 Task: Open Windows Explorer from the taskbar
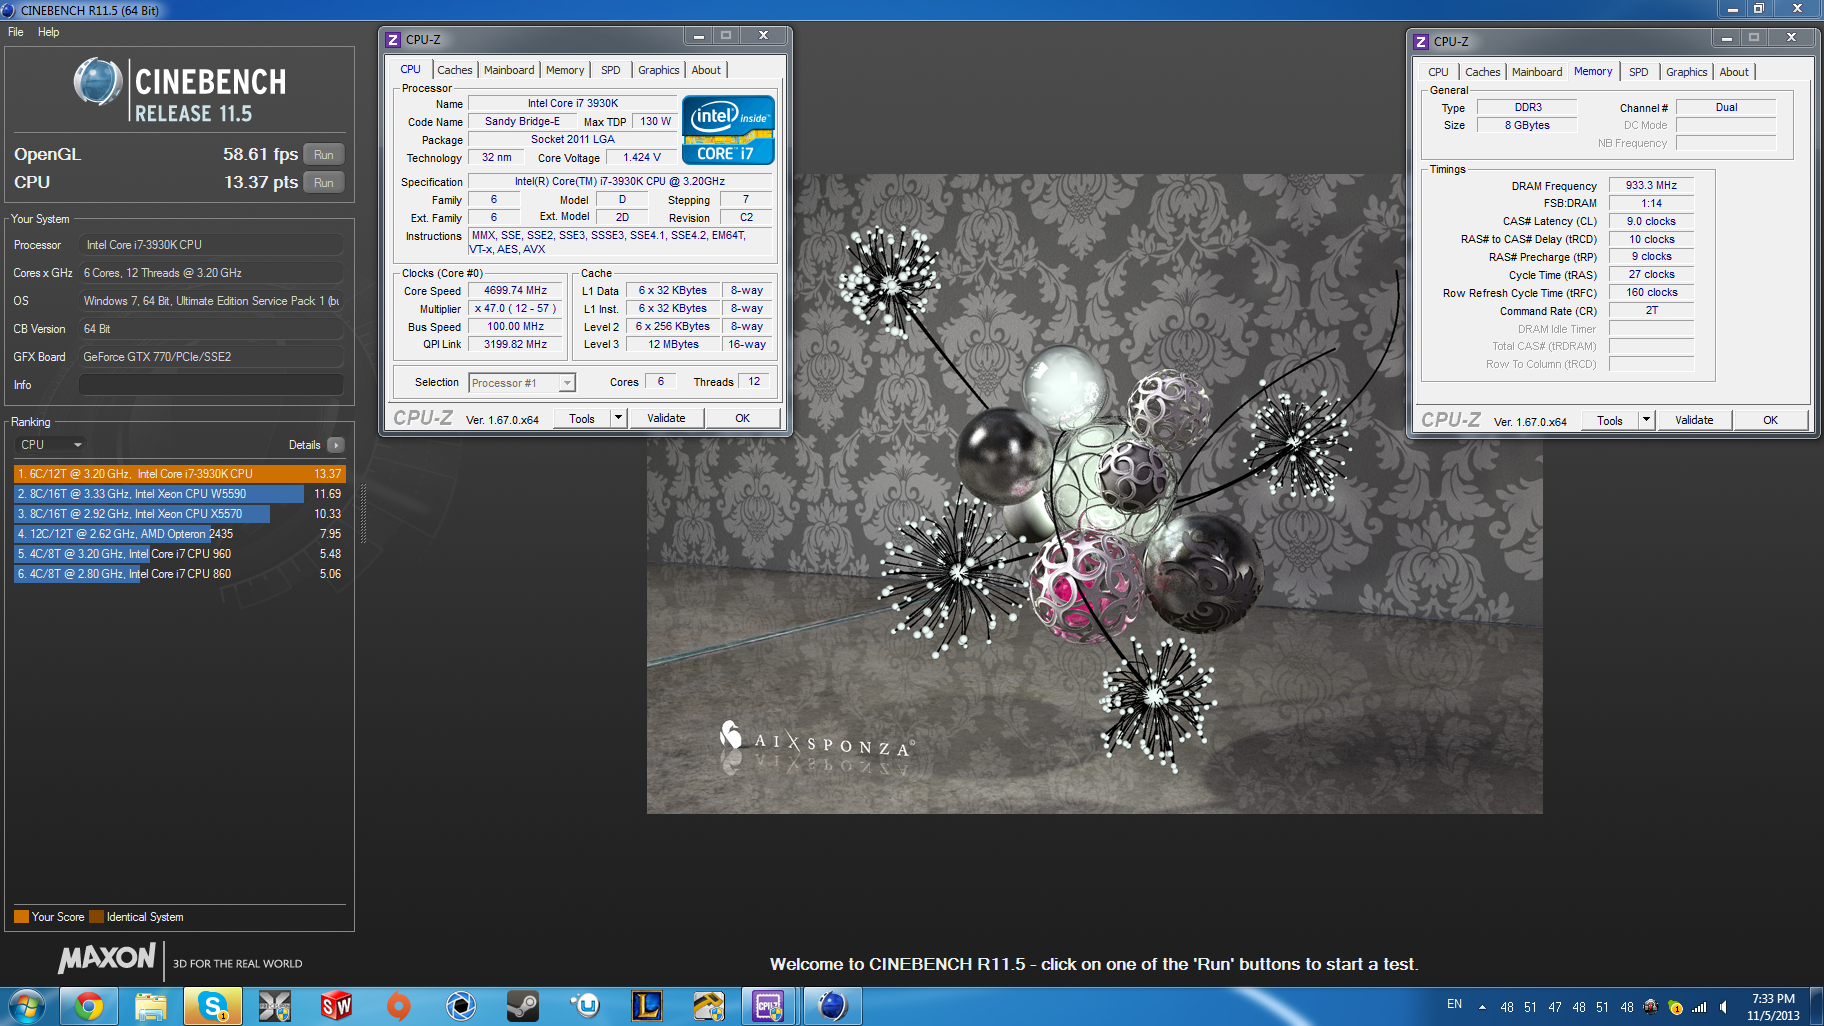click(151, 1006)
